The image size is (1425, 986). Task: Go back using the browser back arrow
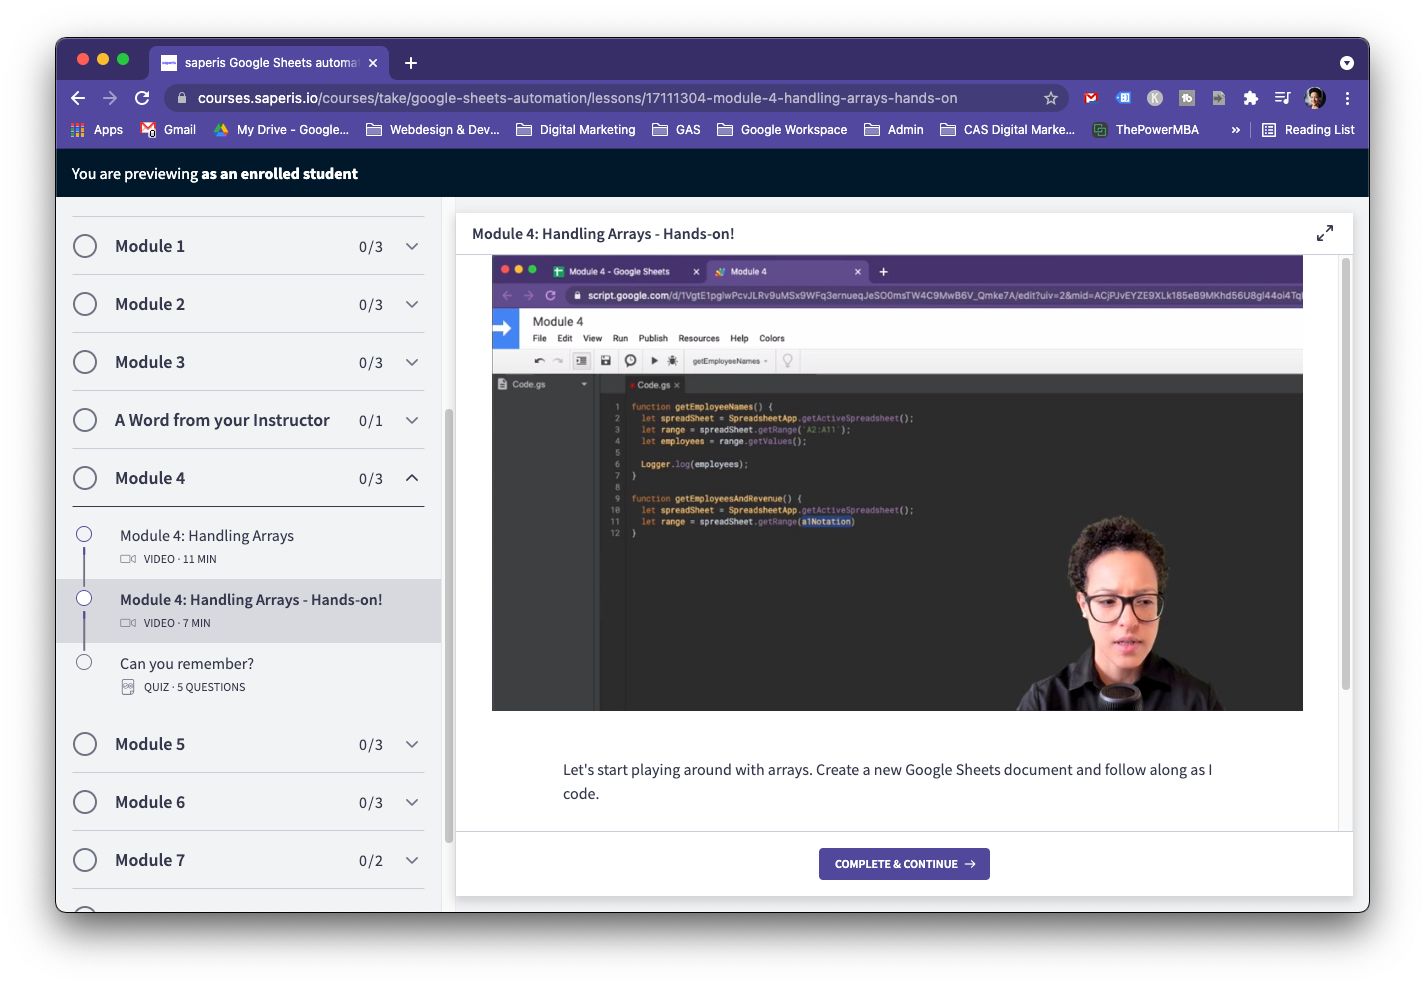[x=78, y=98]
